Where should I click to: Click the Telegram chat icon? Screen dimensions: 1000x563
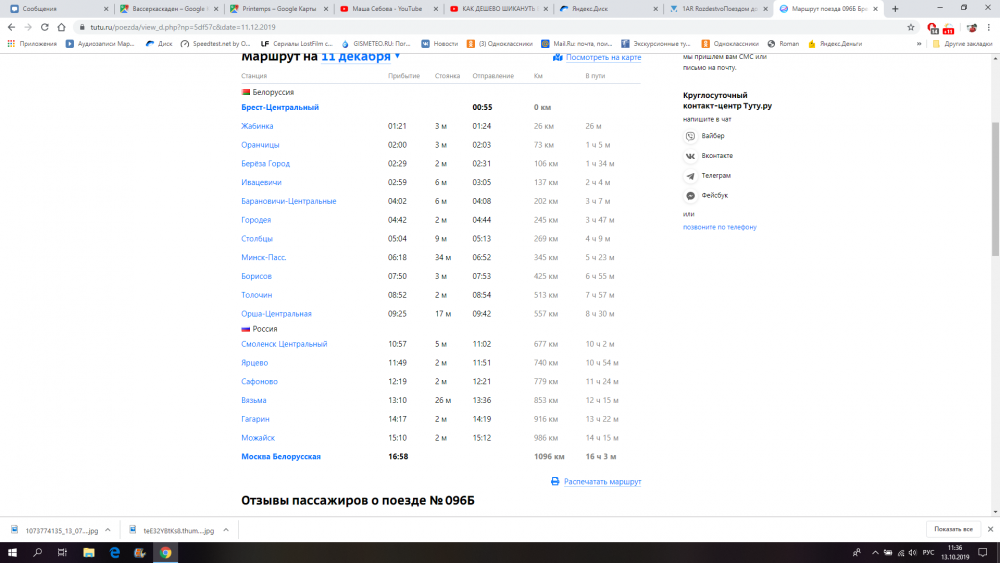tap(690, 175)
